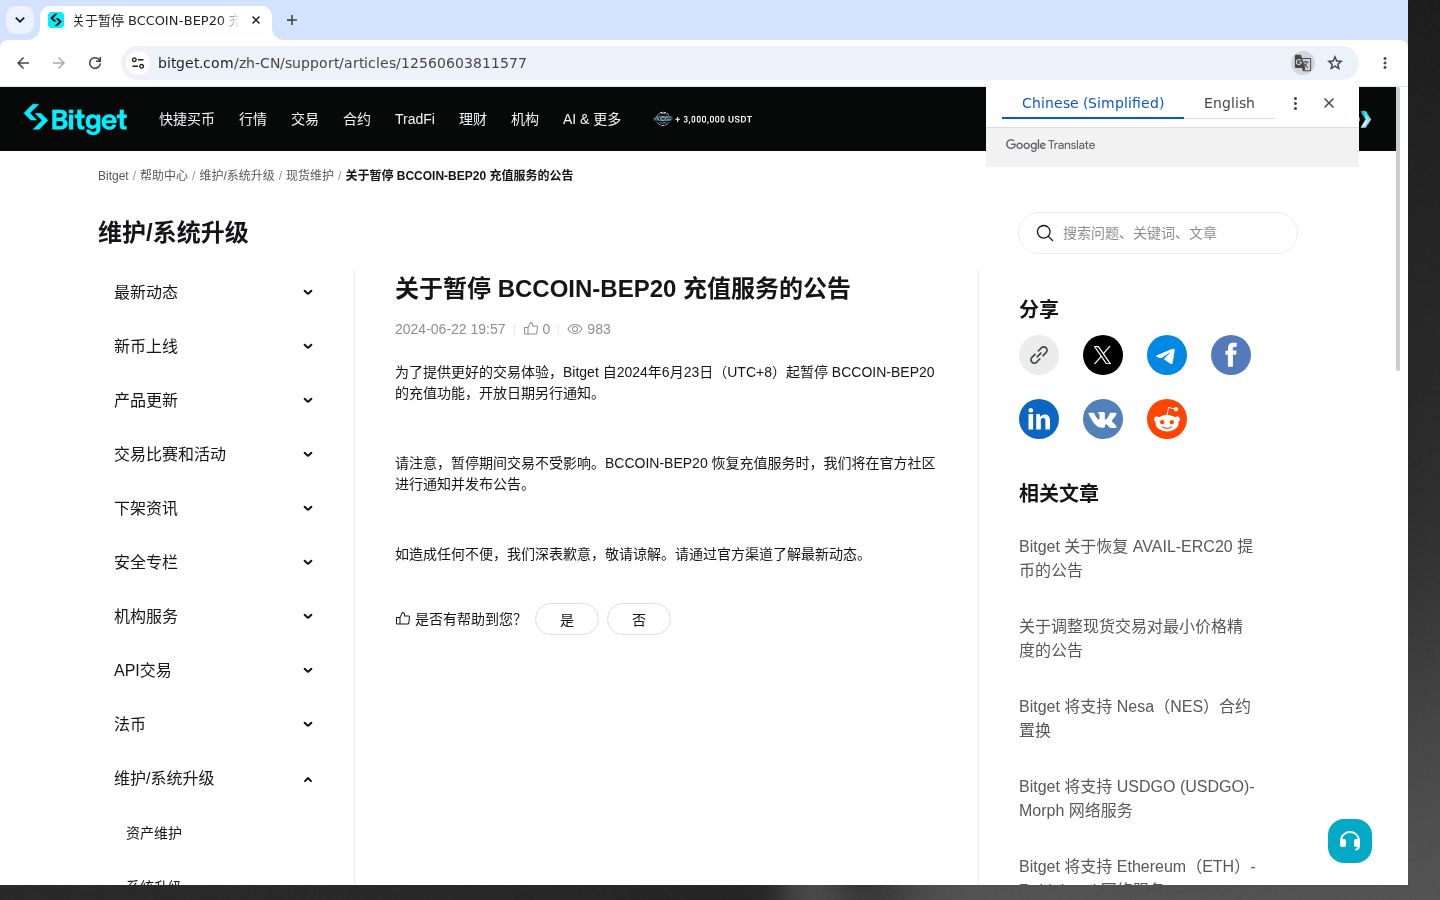The width and height of the screenshot is (1440, 900).
Task: Open the 交易 nav menu
Action: [x=305, y=119]
